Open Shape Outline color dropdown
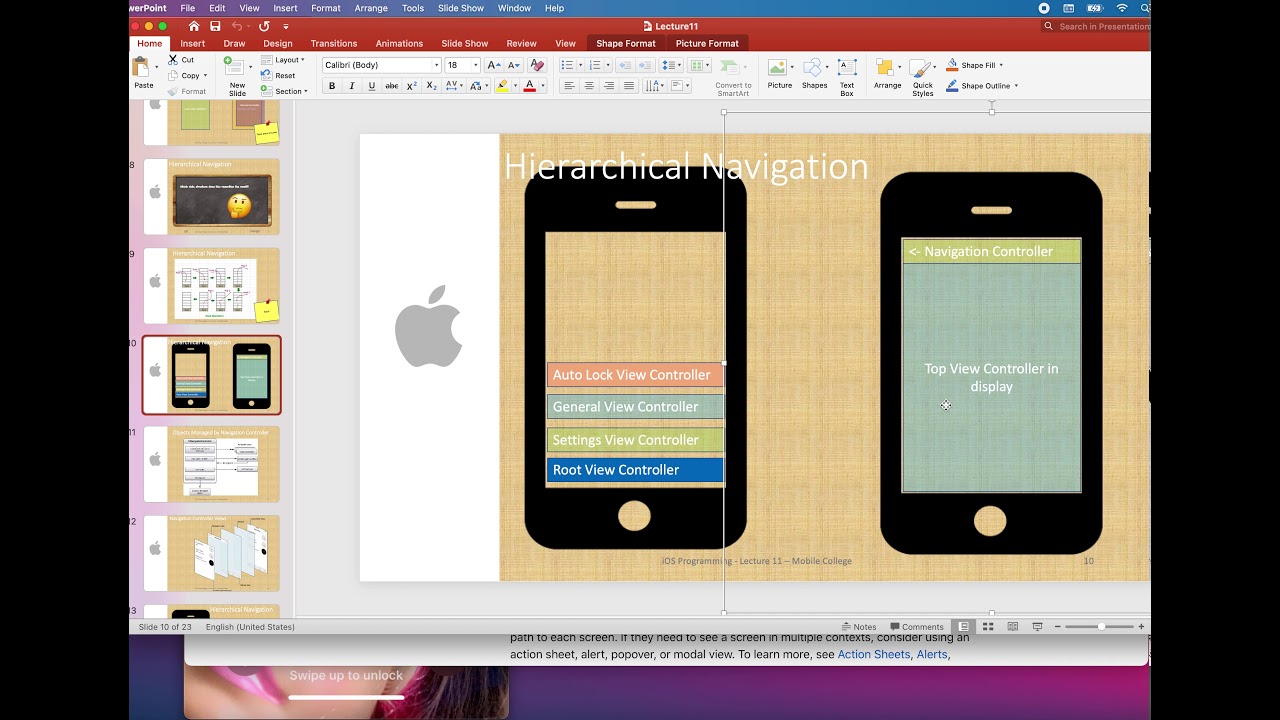The image size is (1280, 720). (x=1016, y=86)
